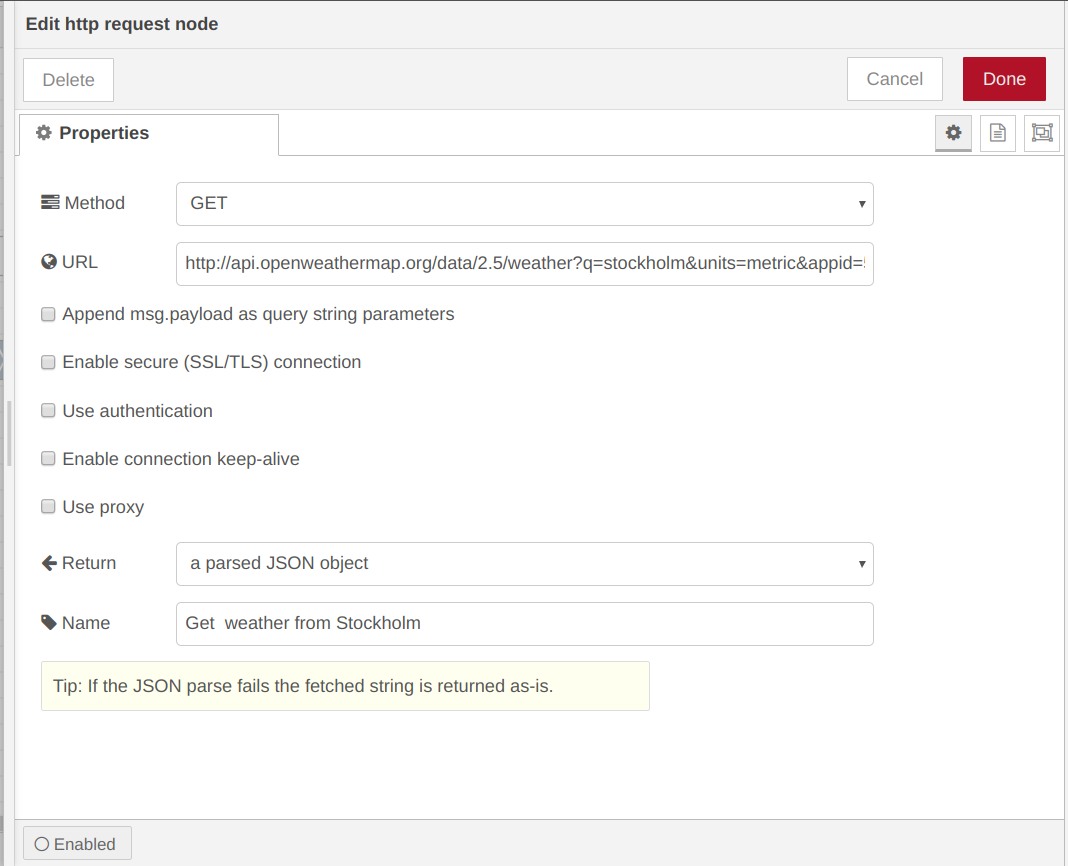Enable connection keep-alive checkbox

pyautogui.click(x=48, y=459)
